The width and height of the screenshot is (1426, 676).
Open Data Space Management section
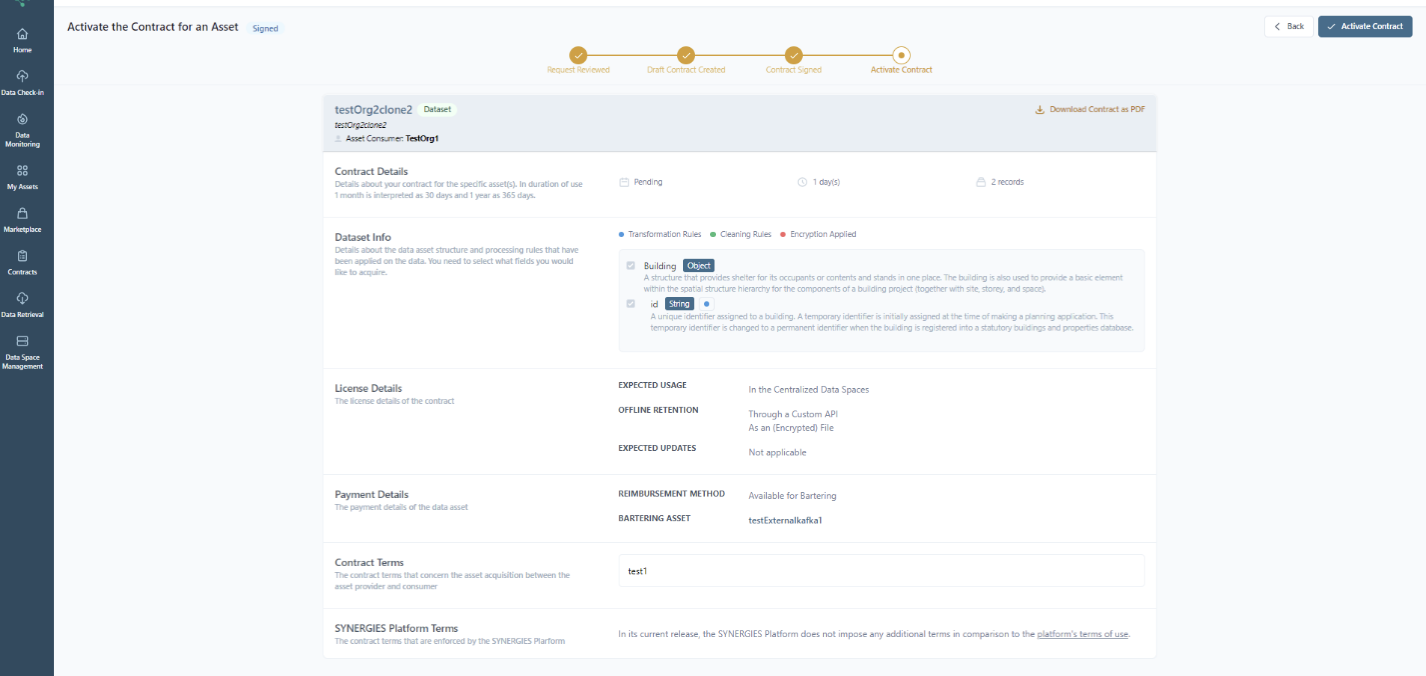22,341
